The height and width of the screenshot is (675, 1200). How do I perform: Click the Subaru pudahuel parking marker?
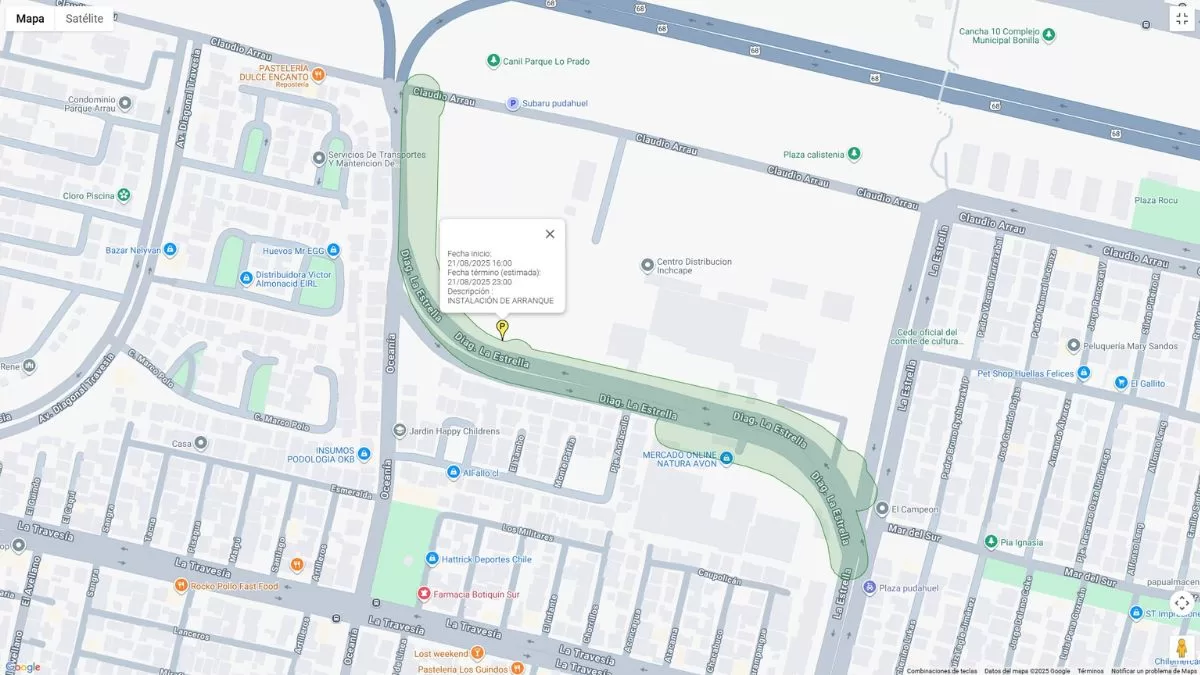click(513, 103)
